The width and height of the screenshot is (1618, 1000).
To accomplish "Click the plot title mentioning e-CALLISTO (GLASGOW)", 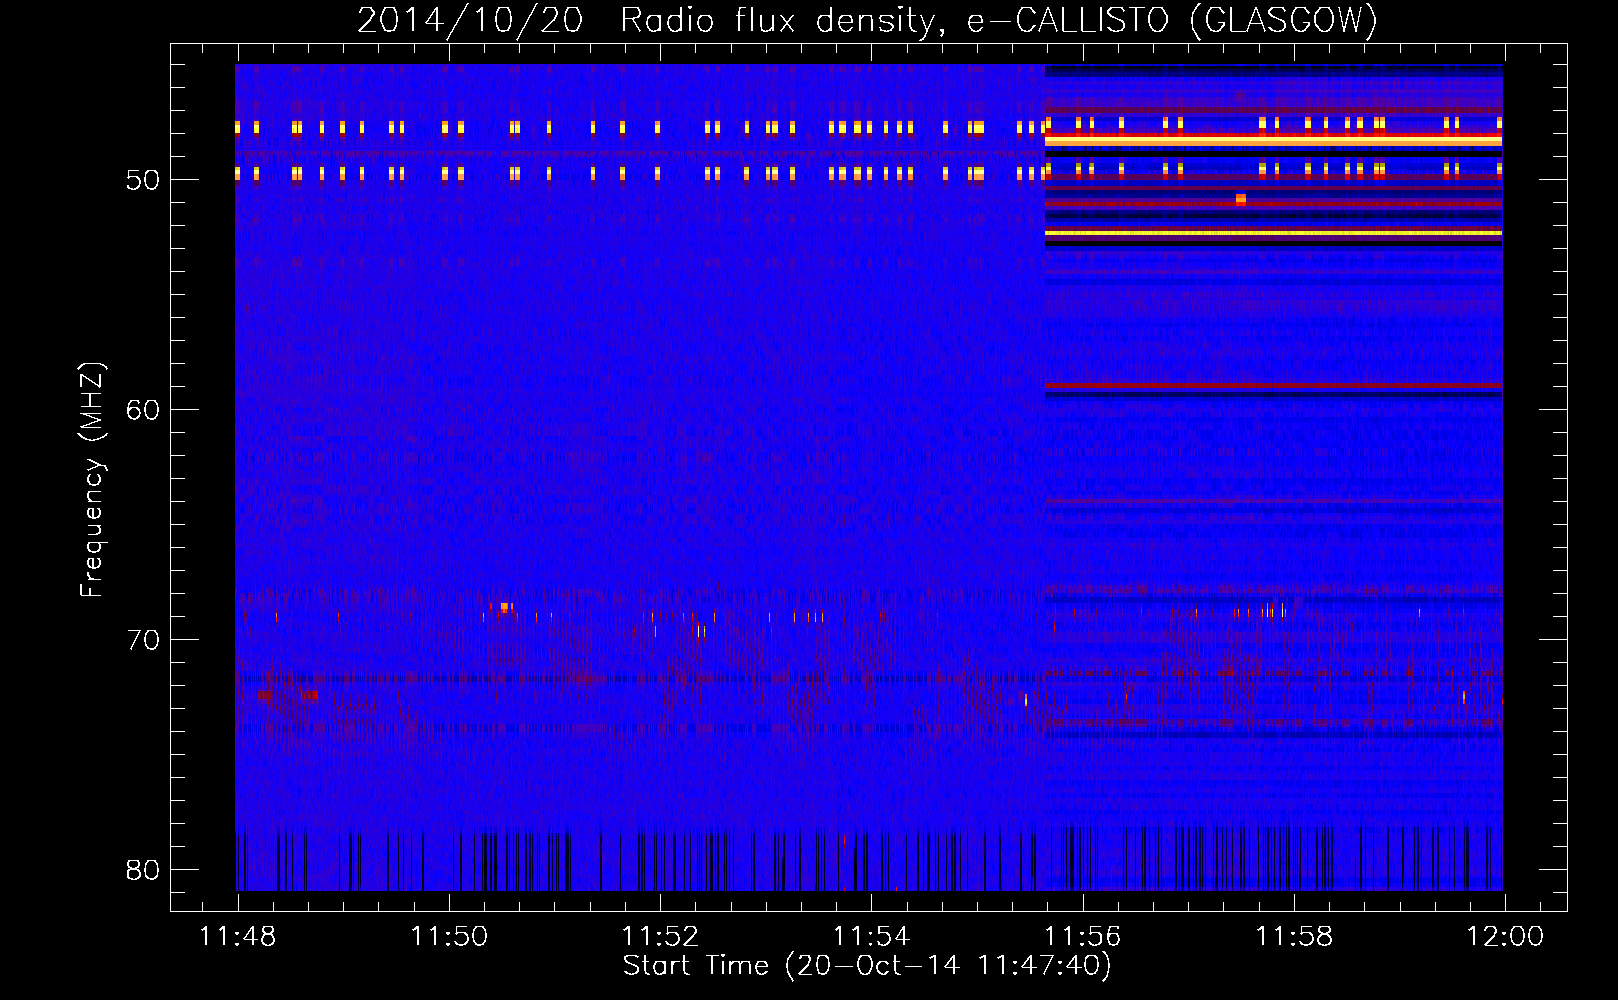I will [867, 20].
